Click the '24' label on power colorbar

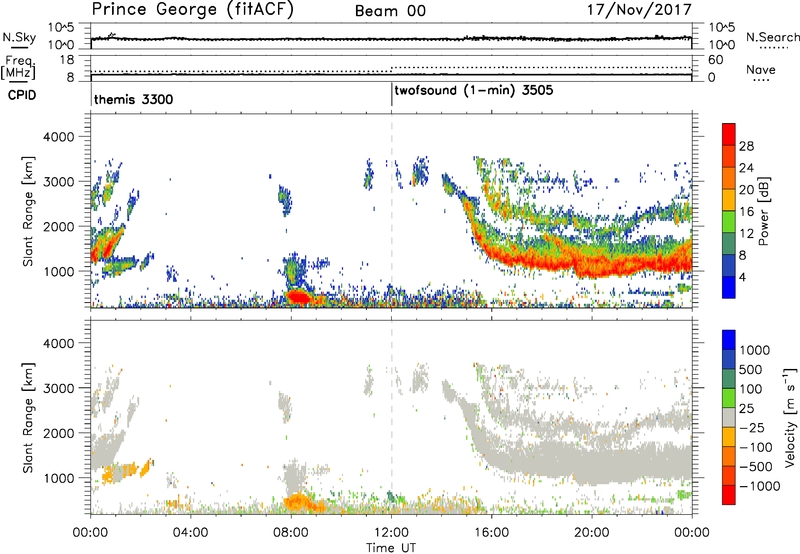coord(746,168)
